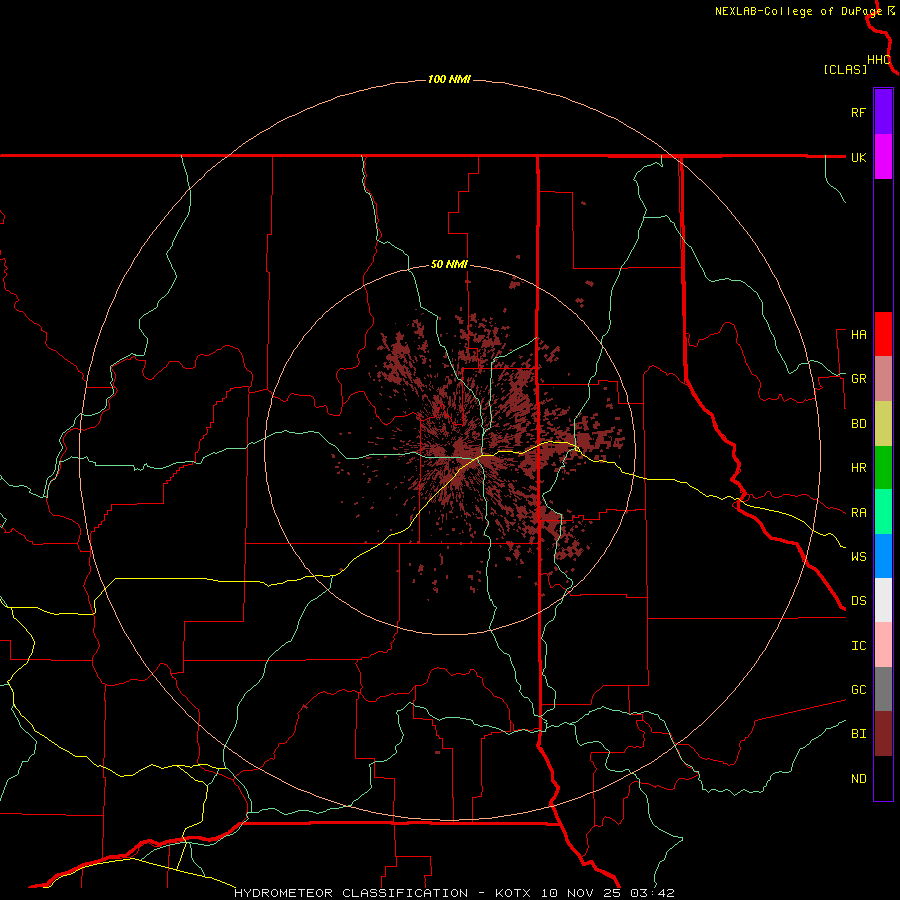The image size is (900, 900).
Task: Click the RA legend label
Action: pos(858,513)
